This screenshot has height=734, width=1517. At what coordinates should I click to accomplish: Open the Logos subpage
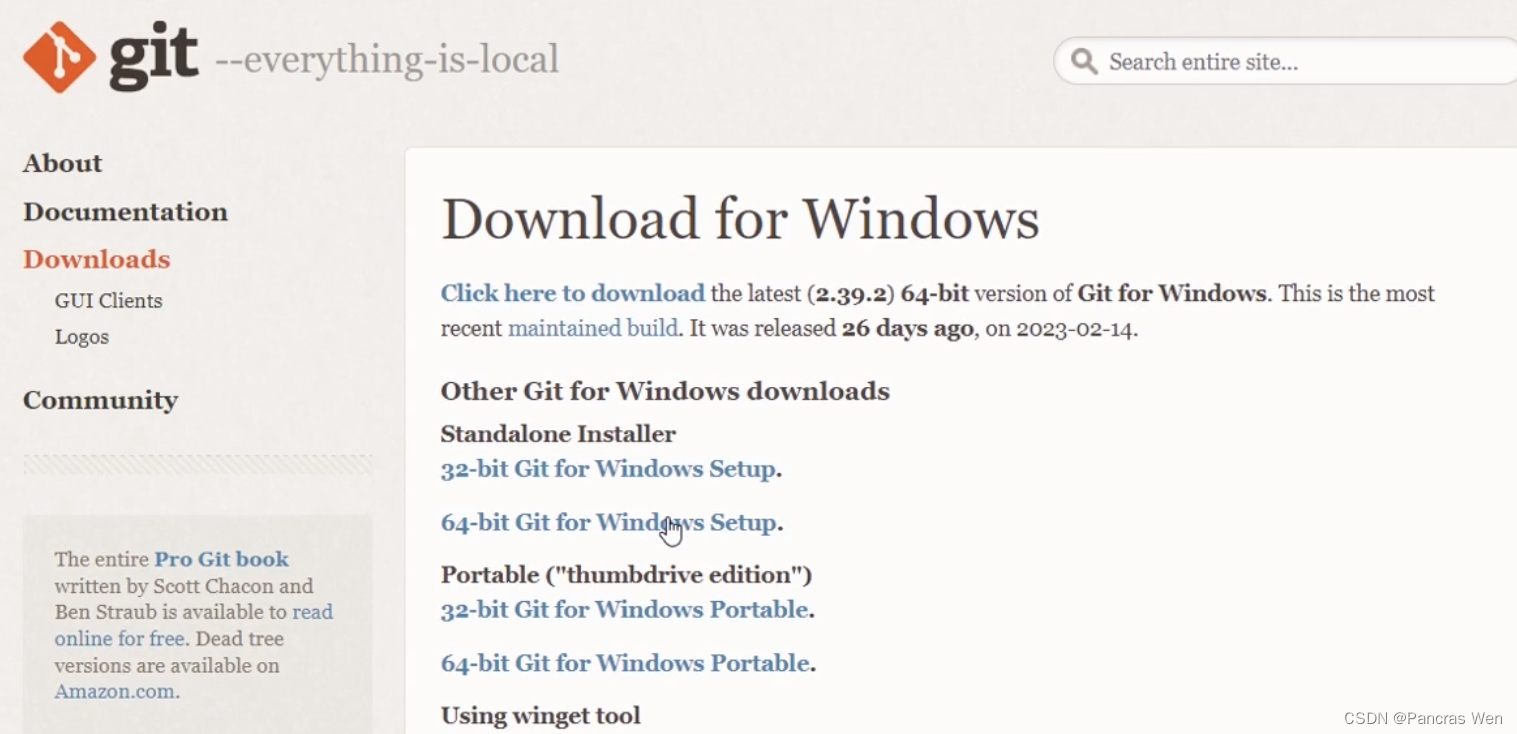(x=82, y=337)
